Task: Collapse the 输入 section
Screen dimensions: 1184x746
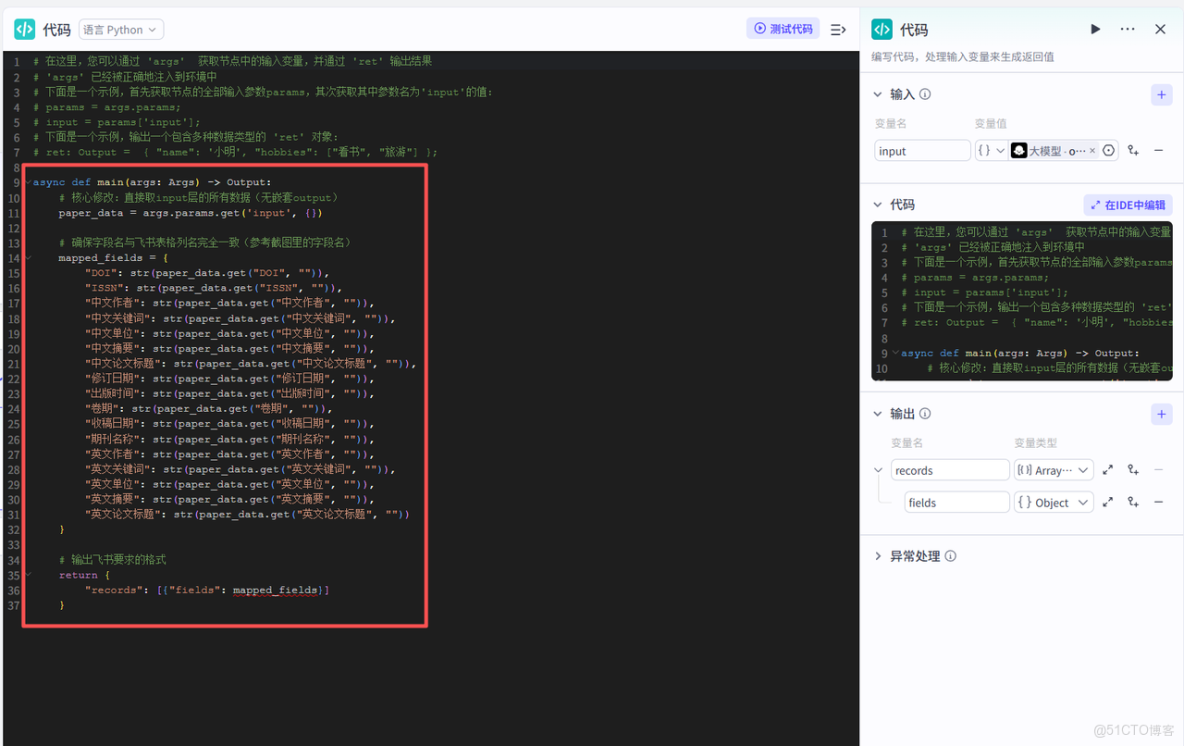Action: tap(878, 94)
